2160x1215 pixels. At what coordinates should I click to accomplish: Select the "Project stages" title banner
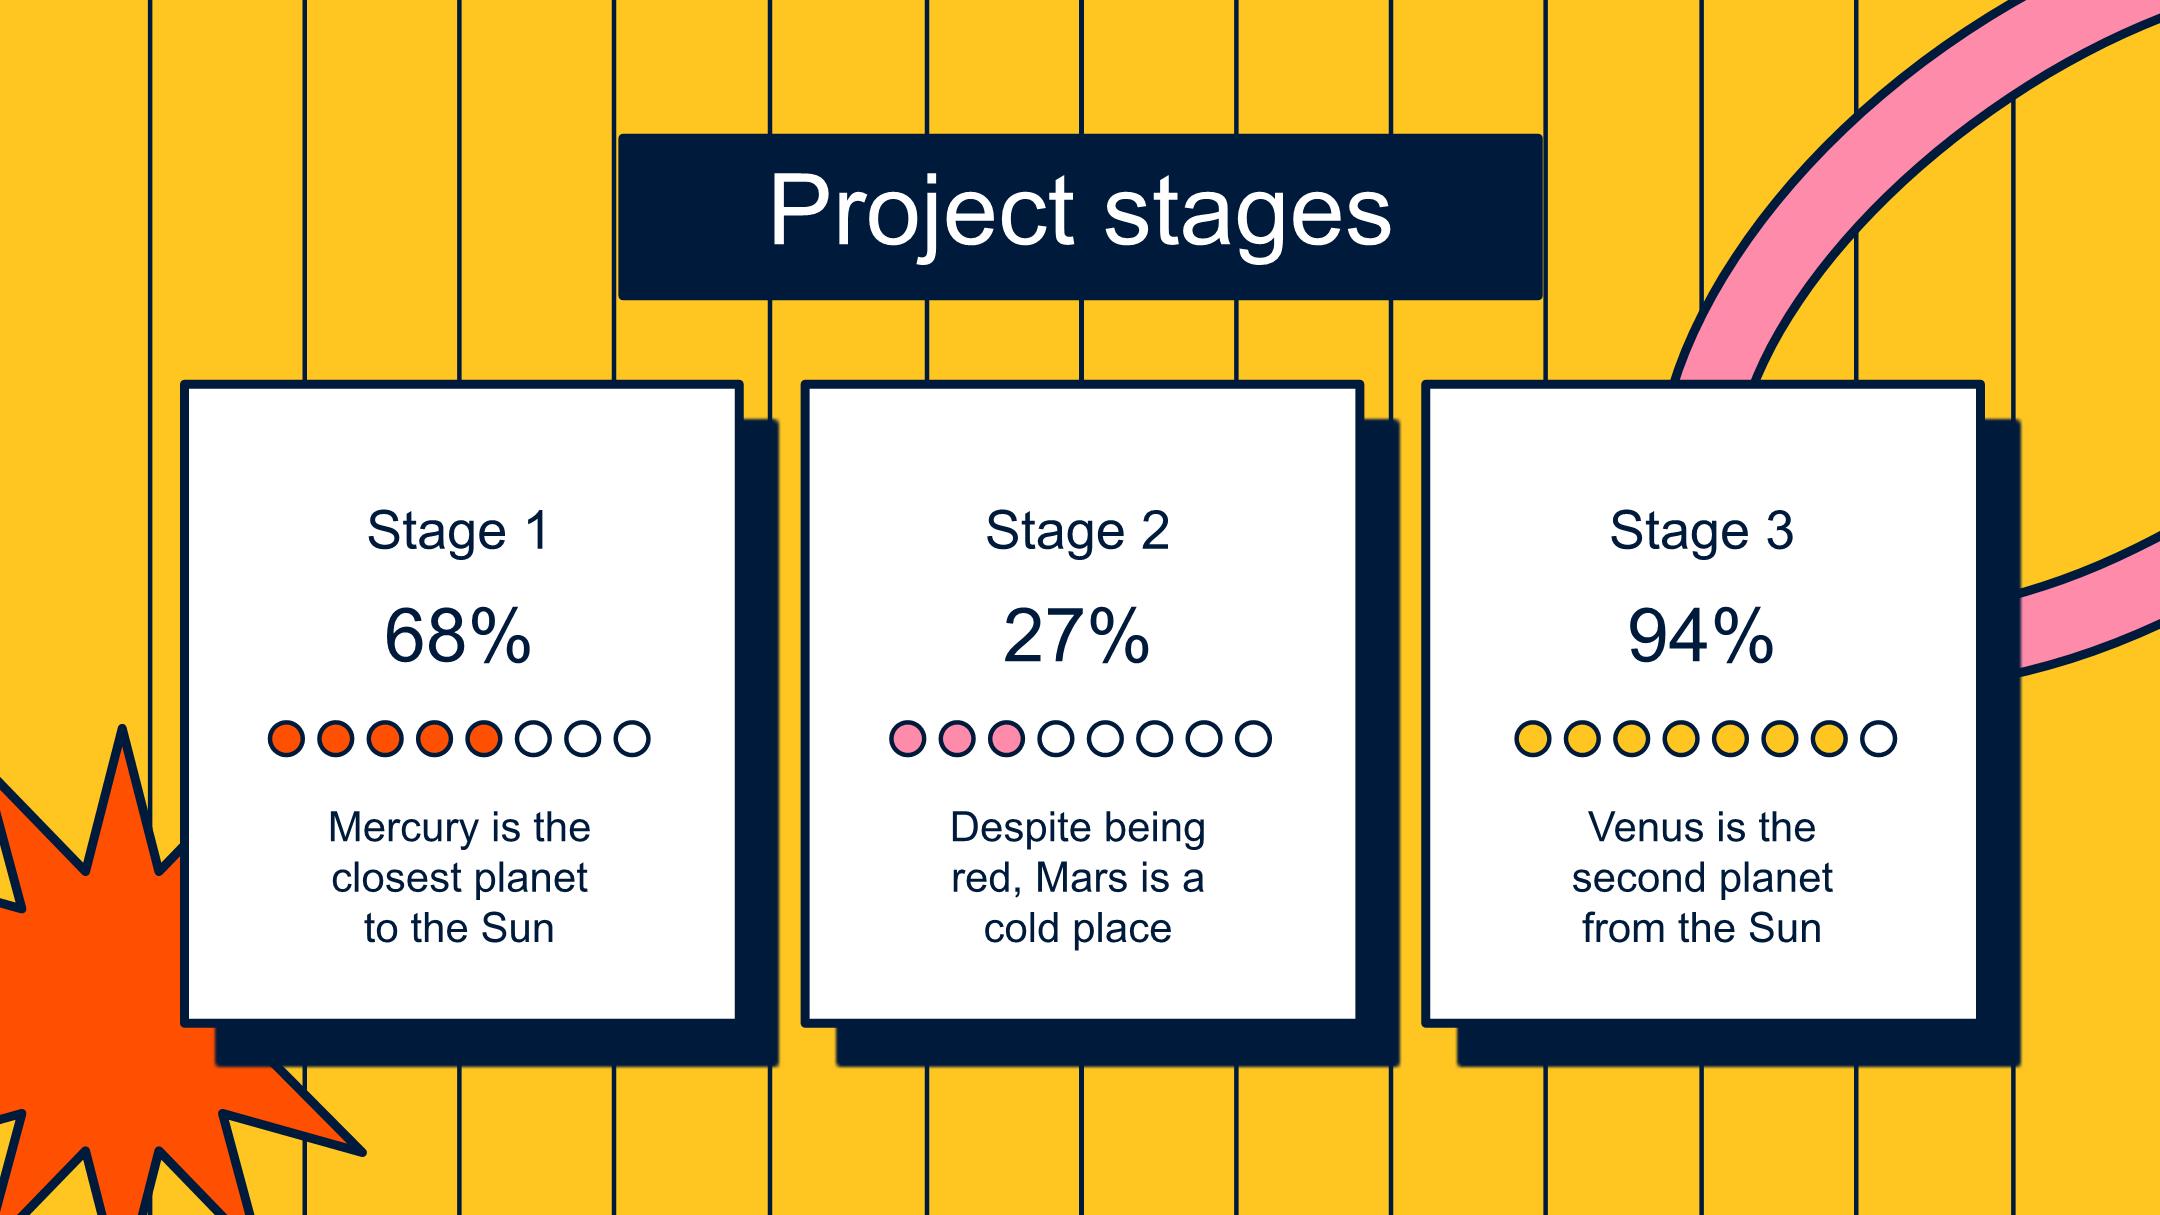coord(1080,215)
